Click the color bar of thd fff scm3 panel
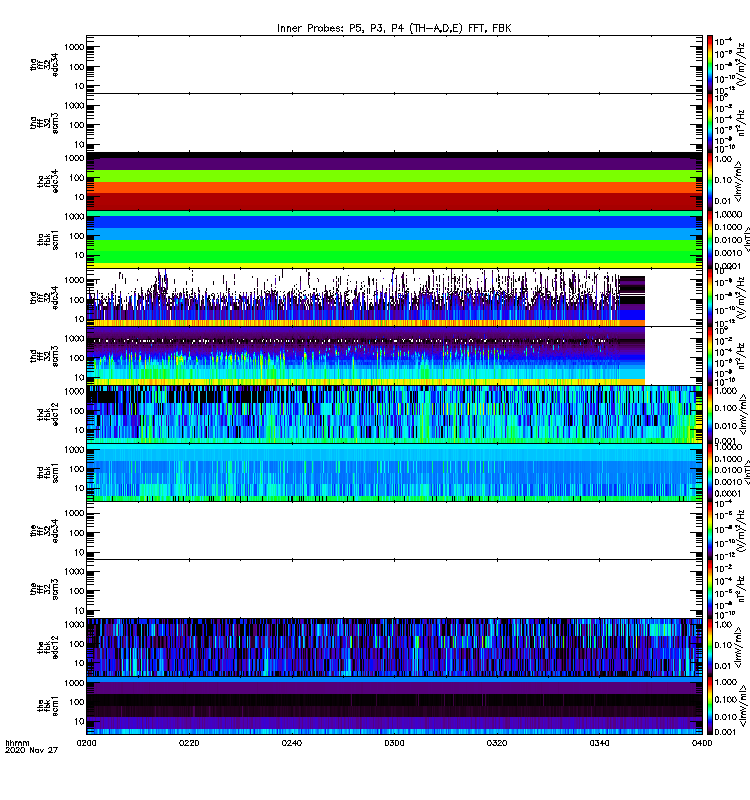The width and height of the screenshot is (750, 800). [x=710, y=356]
